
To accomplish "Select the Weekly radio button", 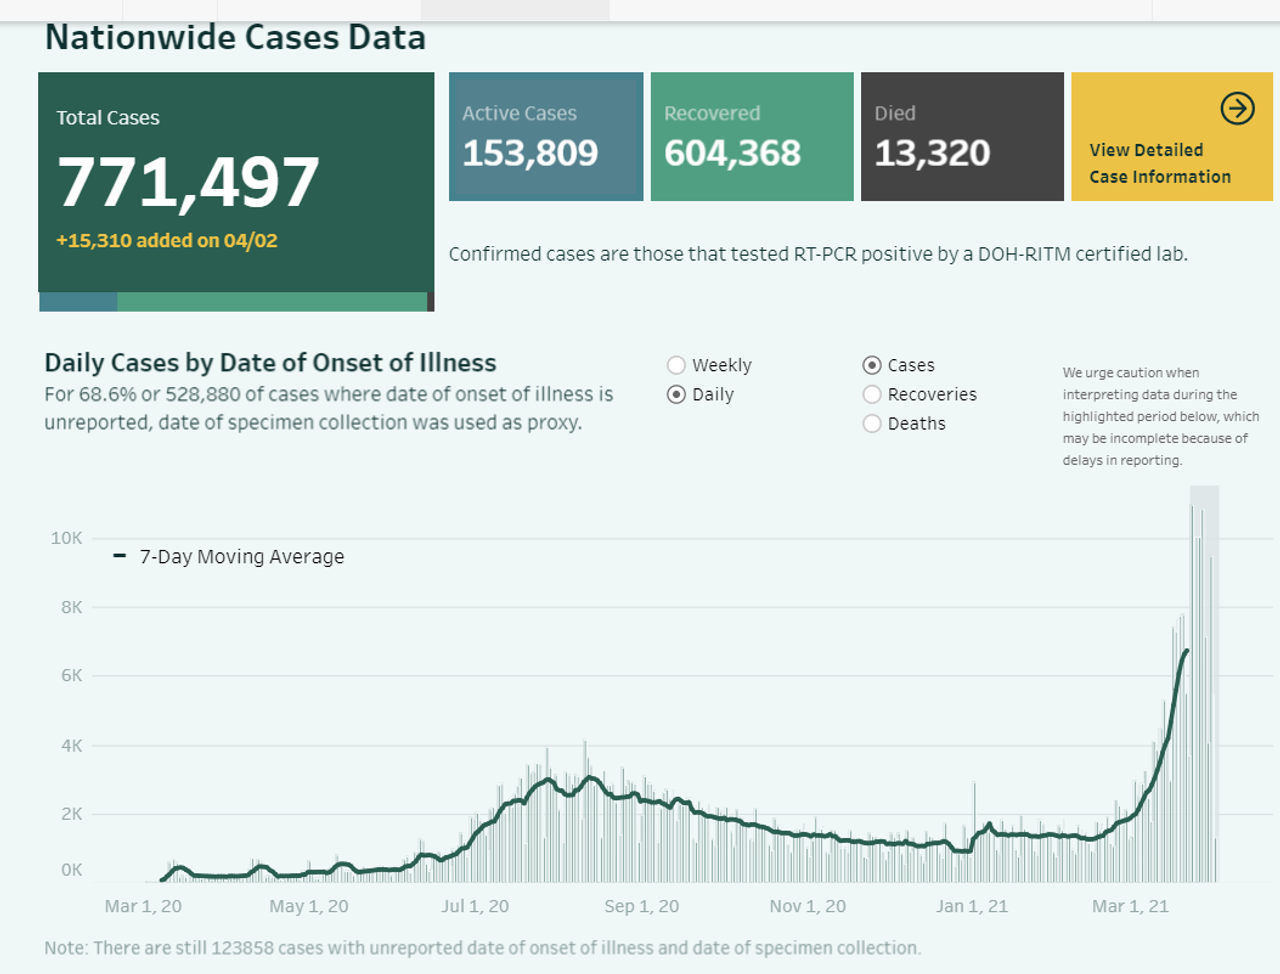I will (677, 365).
